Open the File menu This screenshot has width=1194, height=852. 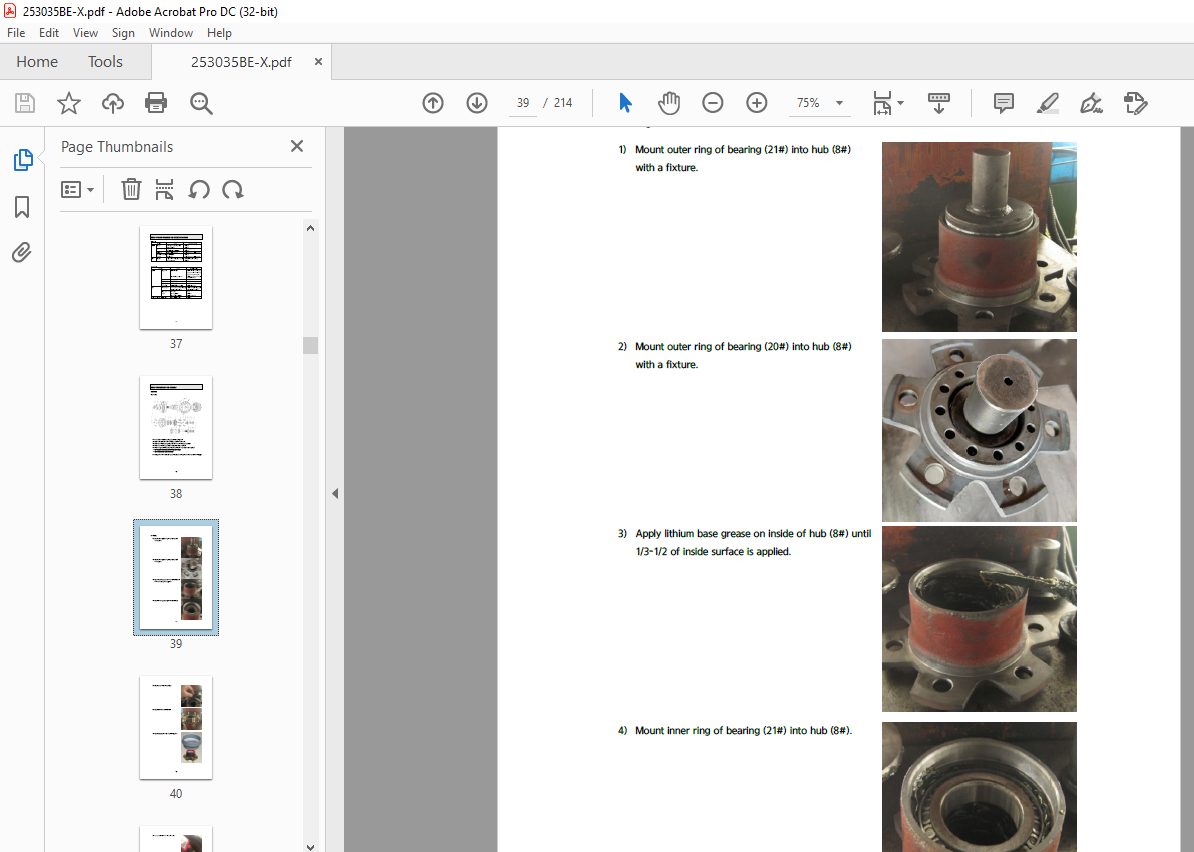[x=16, y=33]
